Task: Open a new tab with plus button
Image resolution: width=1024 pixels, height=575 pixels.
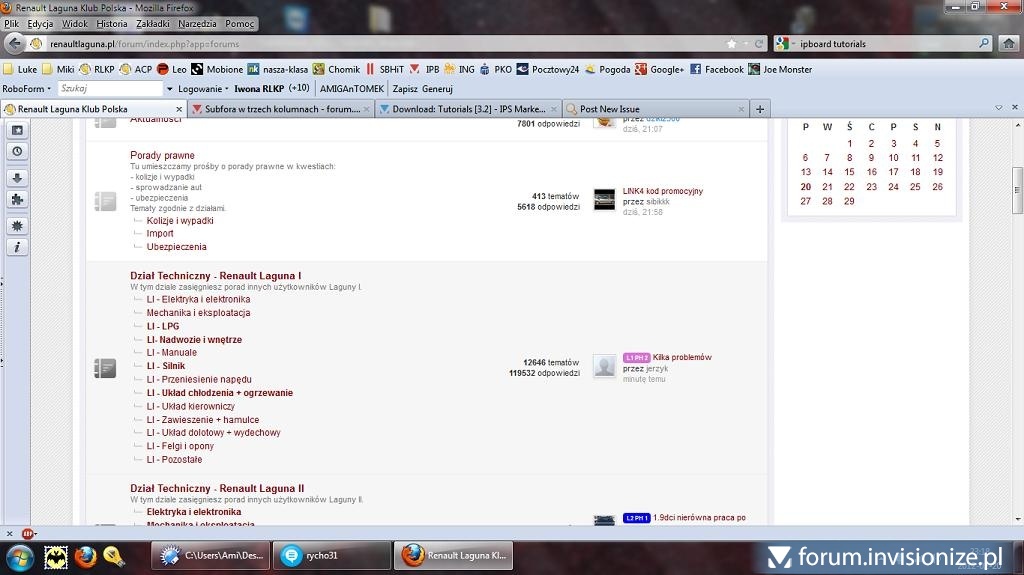Action: [x=760, y=109]
